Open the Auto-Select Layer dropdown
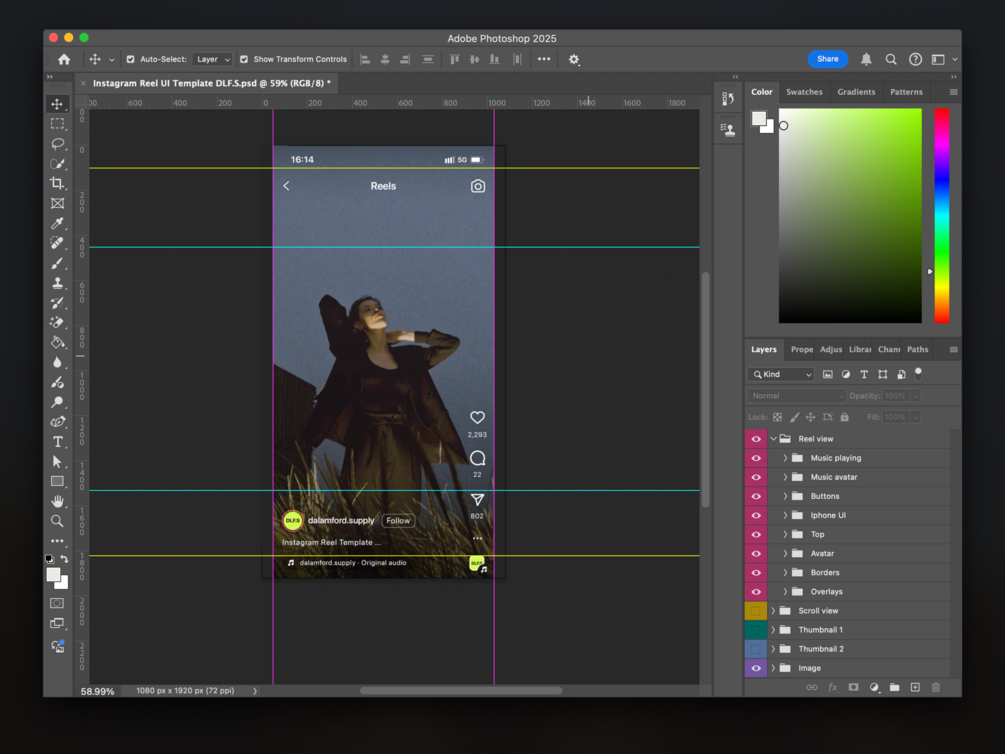 point(212,59)
